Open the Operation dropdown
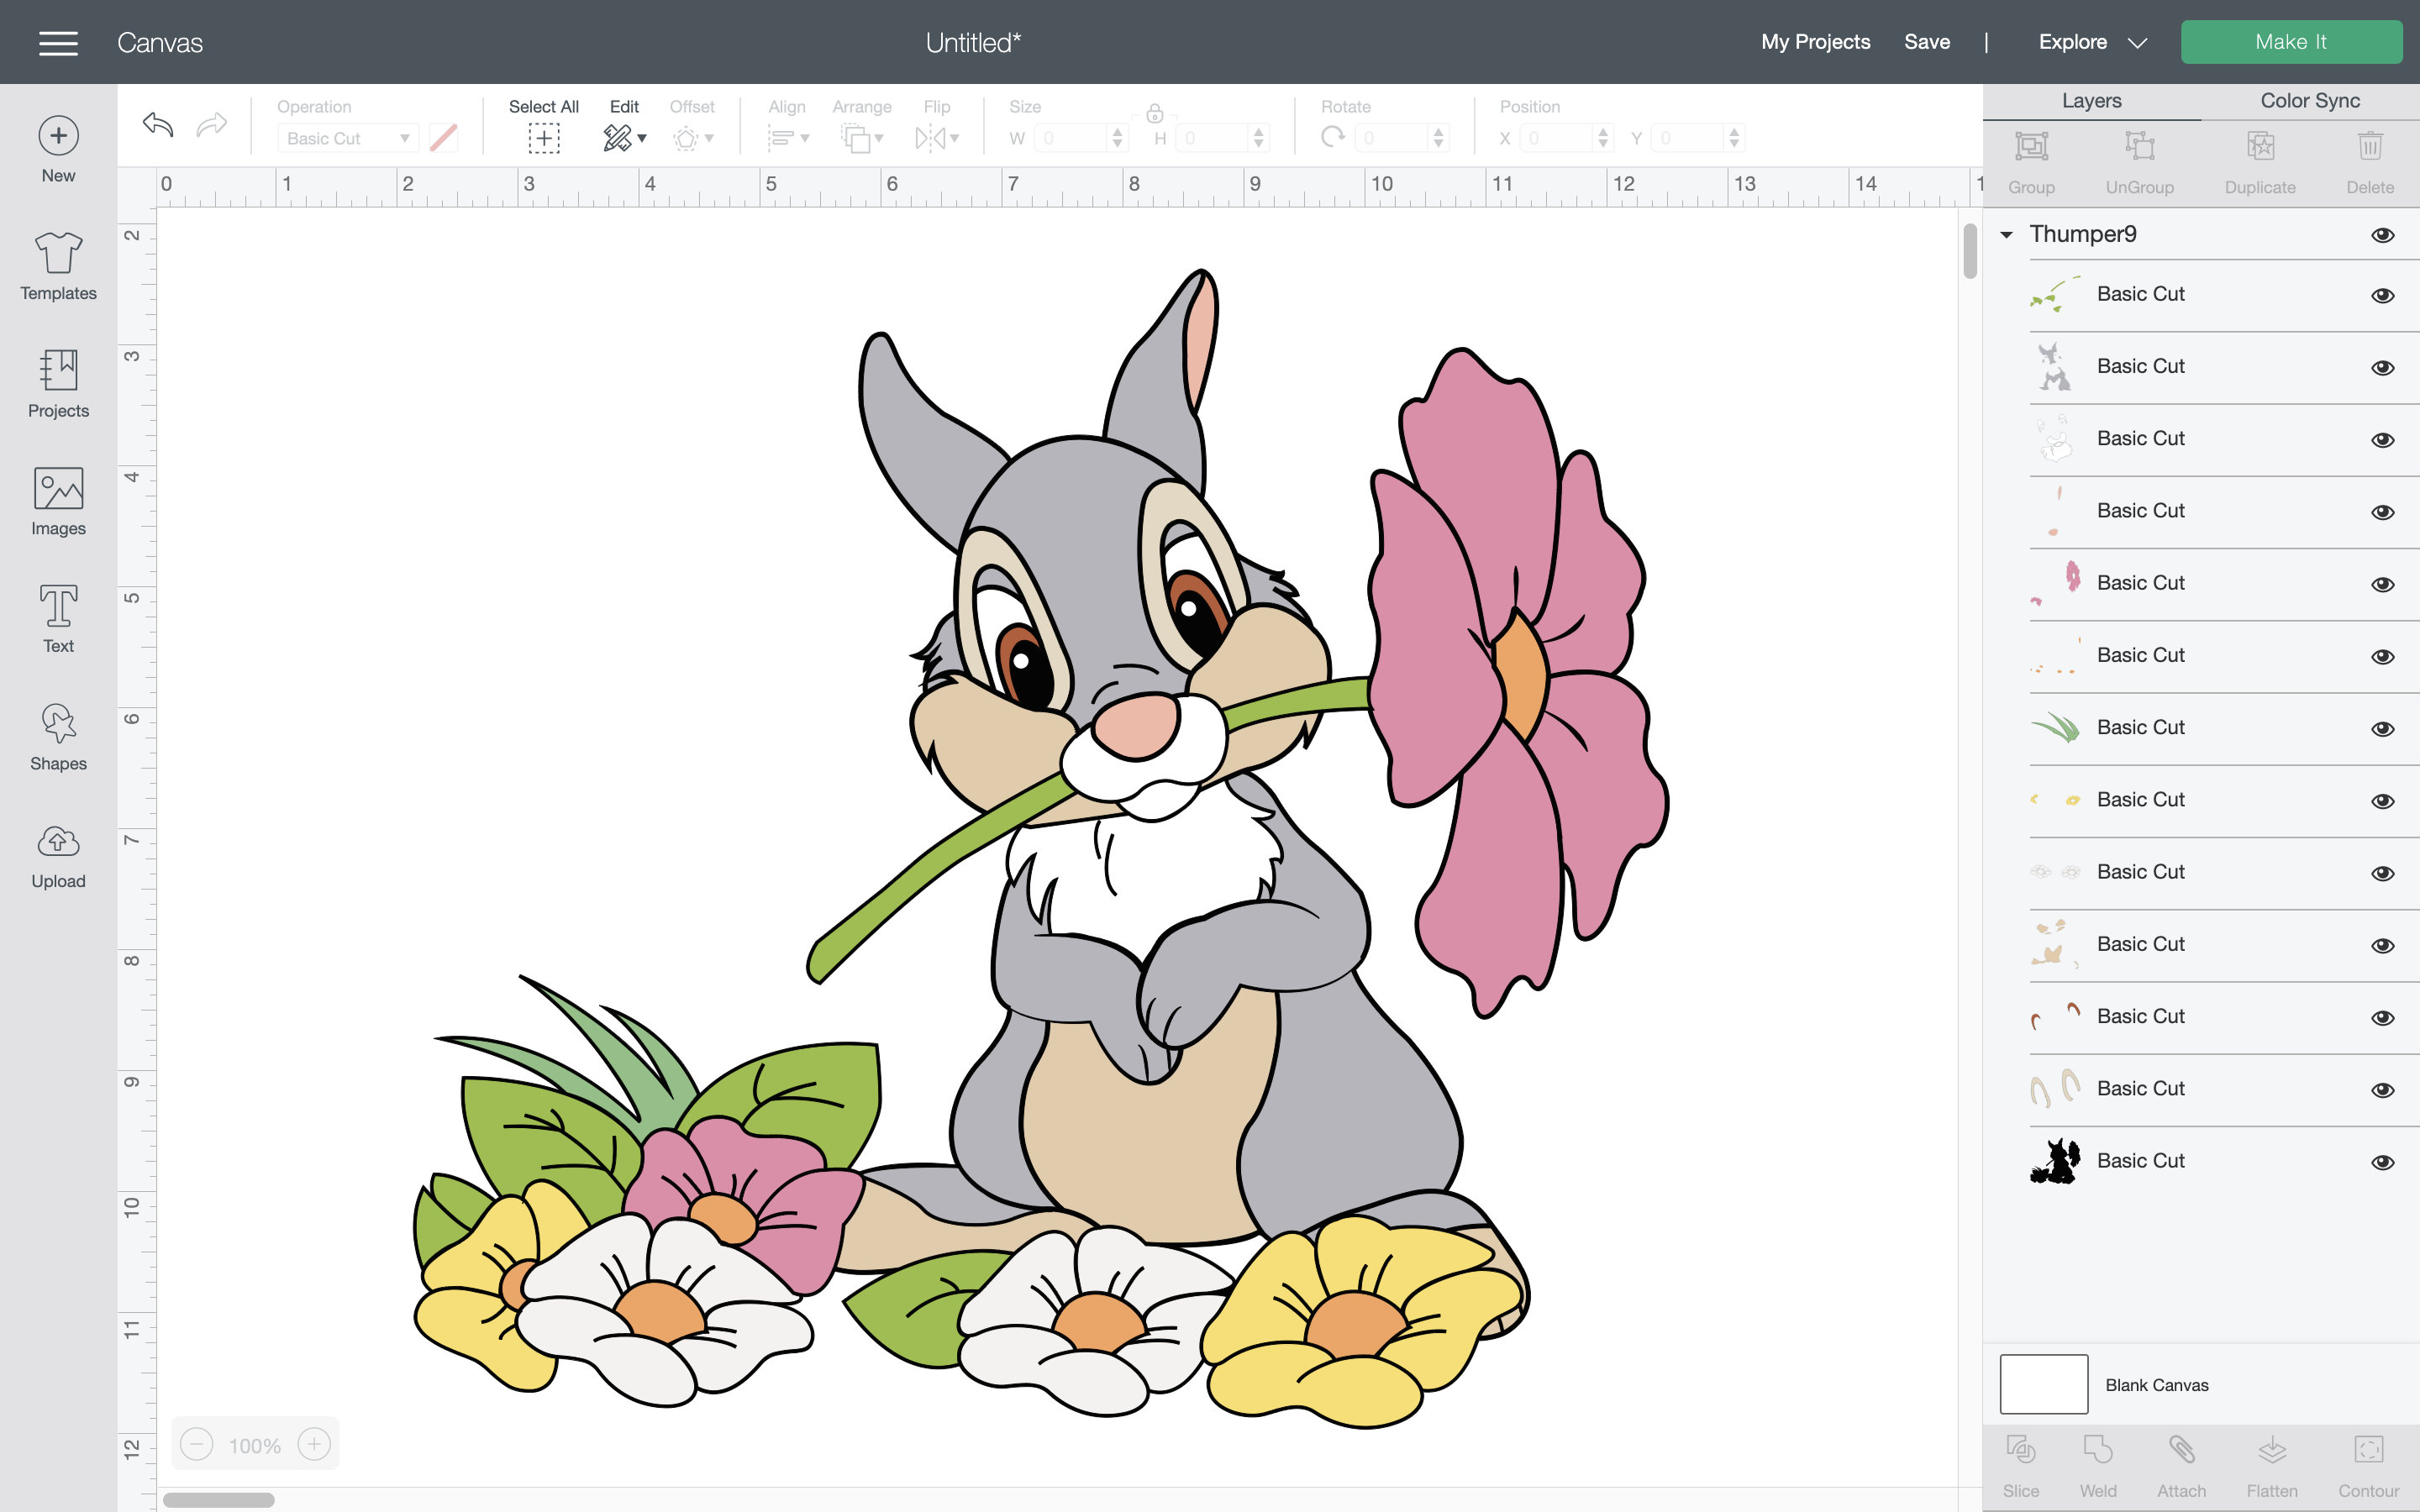Viewport: 2420px width, 1512px height. (347, 138)
